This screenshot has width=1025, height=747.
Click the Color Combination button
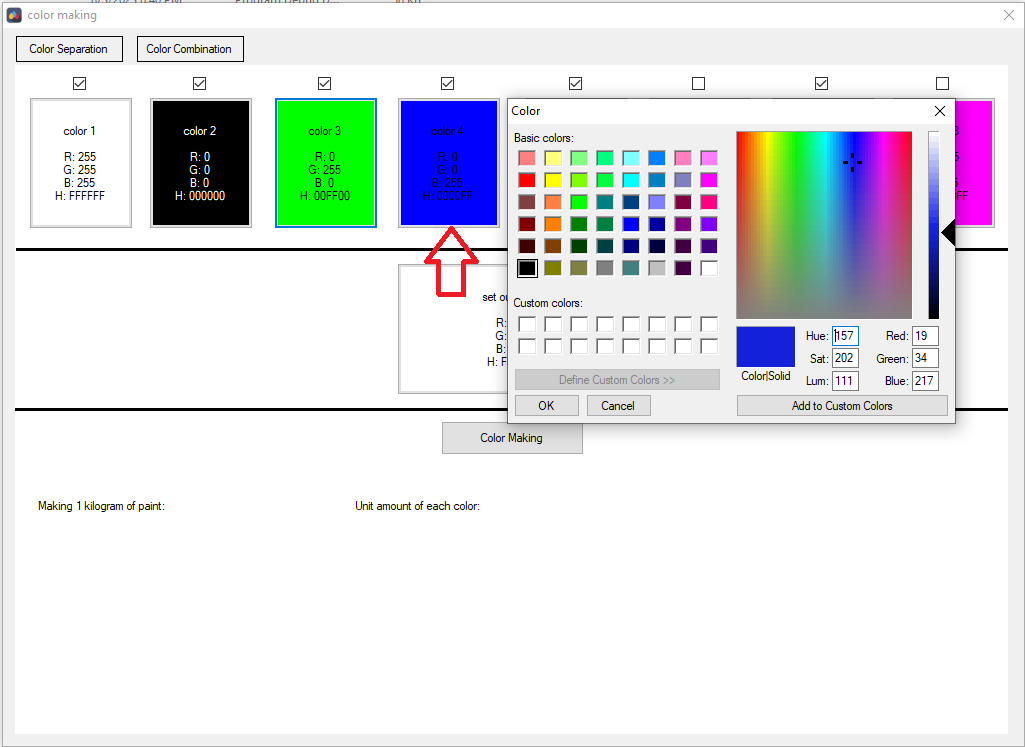coord(189,49)
